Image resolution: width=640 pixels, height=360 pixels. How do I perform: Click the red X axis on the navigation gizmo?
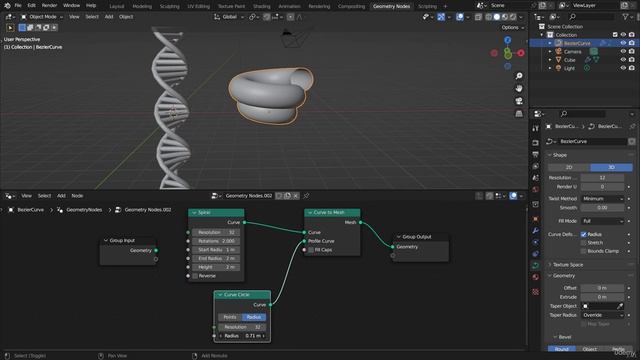(521, 53)
